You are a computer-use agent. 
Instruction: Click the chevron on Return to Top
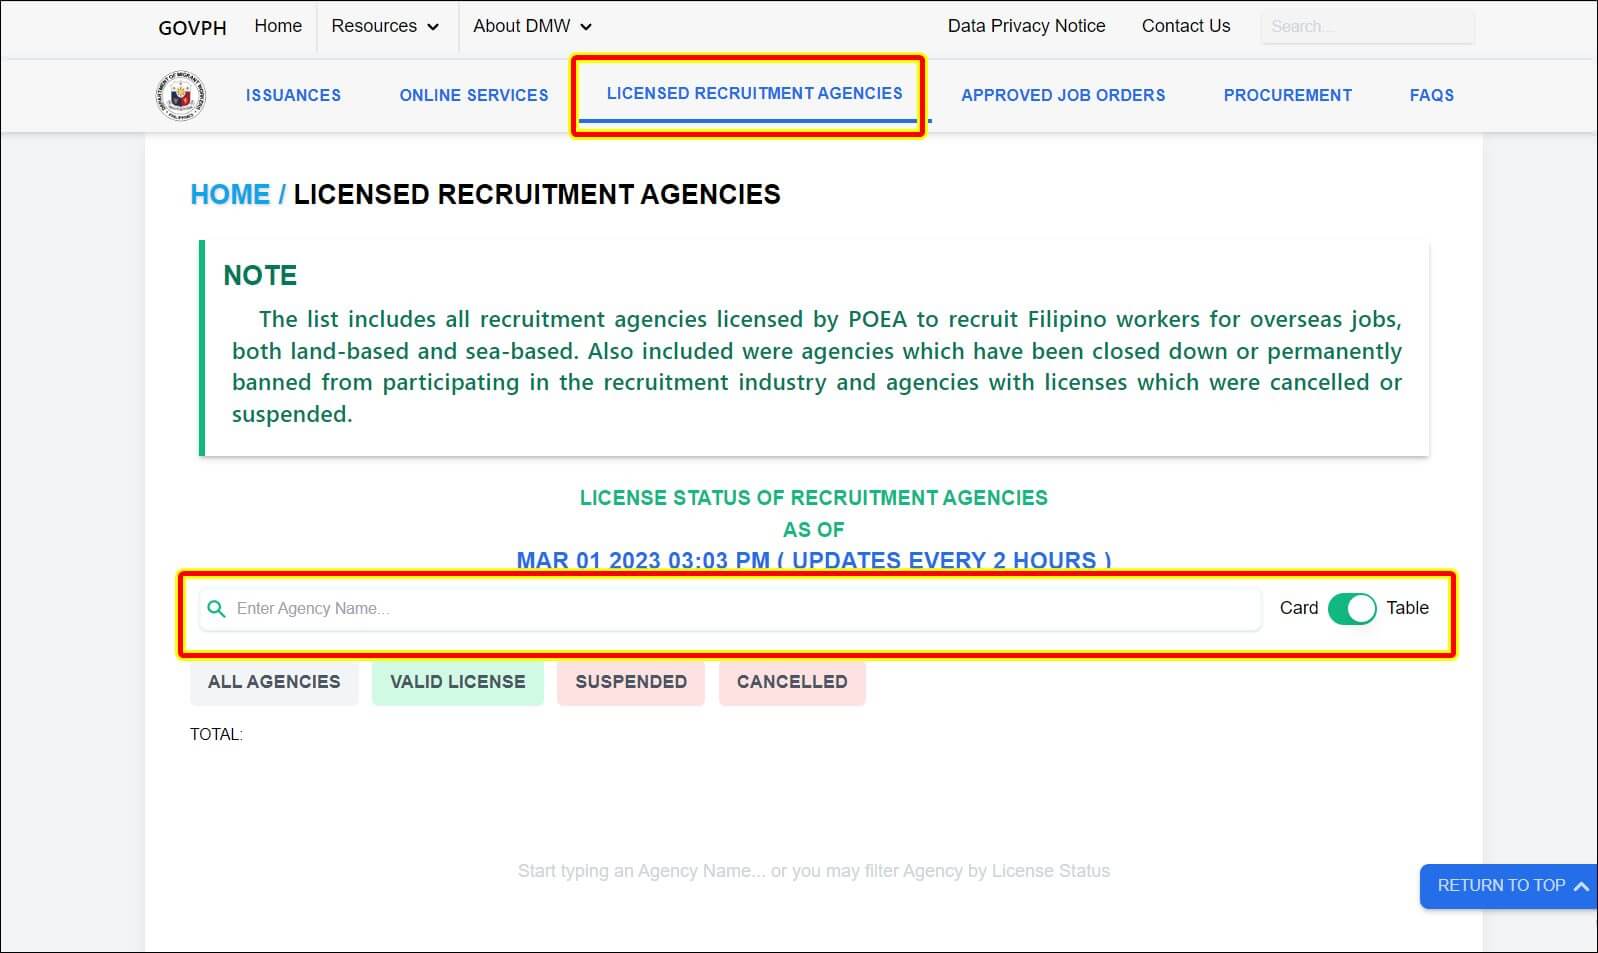[x=1580, y=886]
